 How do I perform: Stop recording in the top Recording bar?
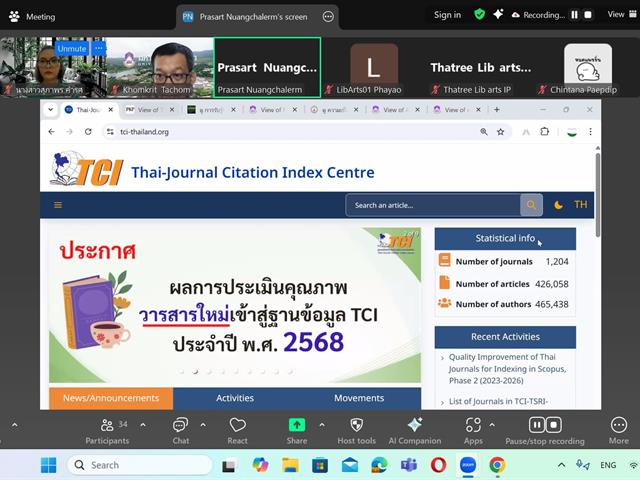[588, 15]
